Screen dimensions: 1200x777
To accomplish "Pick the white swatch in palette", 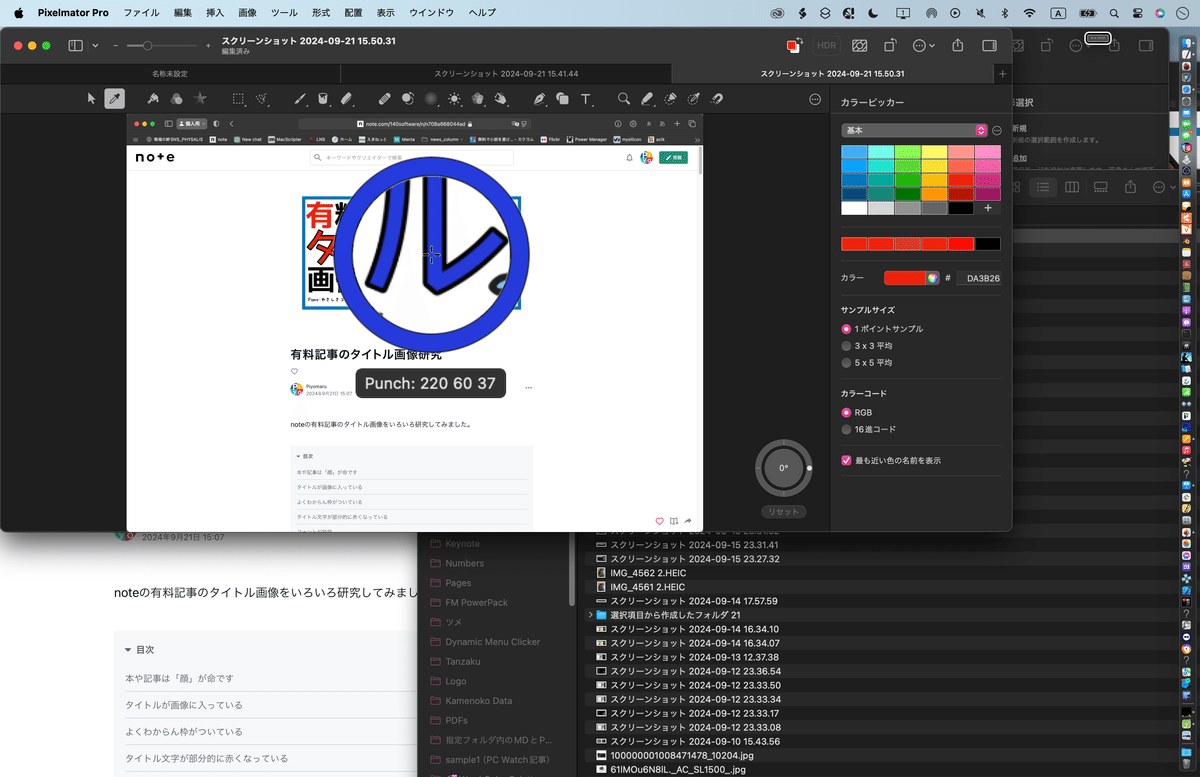I will tap(854, 208).
